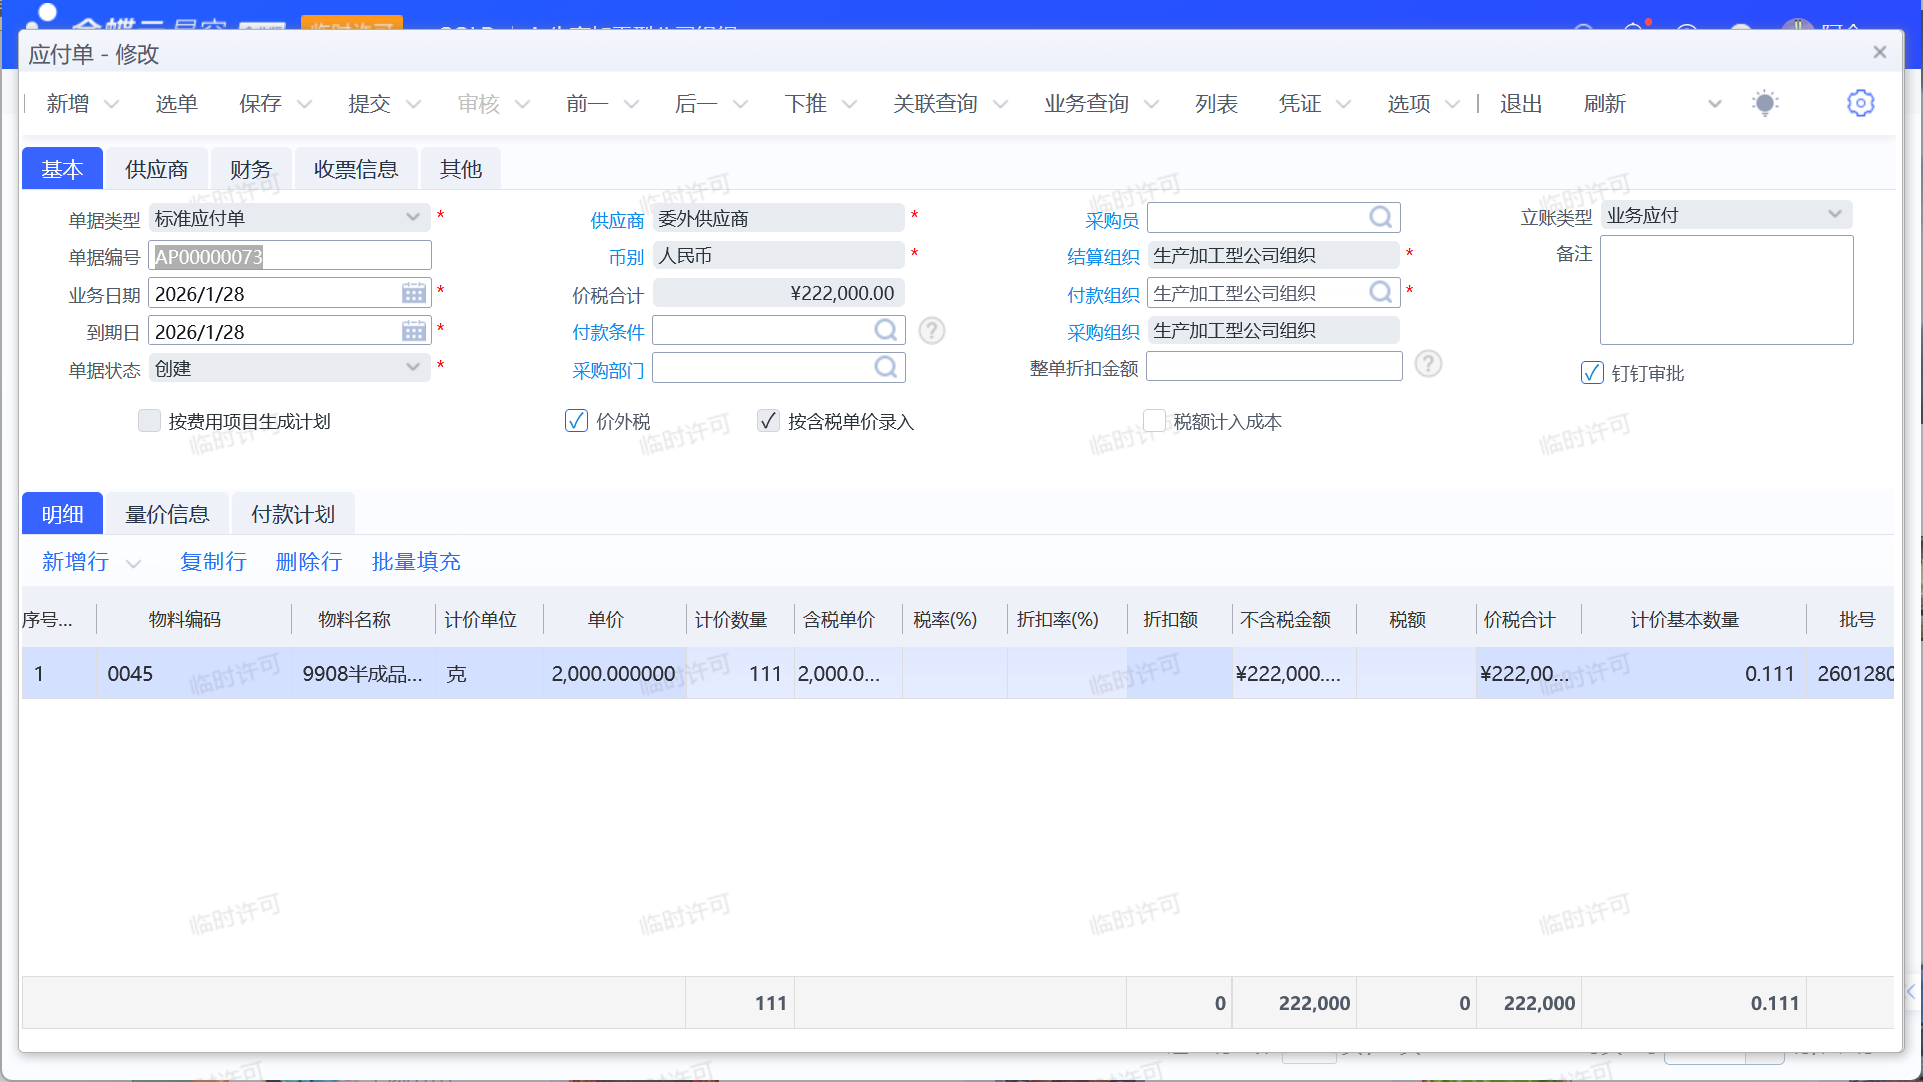Click search icon in 付款条件 field
Viewport: 1923px width, 1082px height.
[x=885, y=330]
